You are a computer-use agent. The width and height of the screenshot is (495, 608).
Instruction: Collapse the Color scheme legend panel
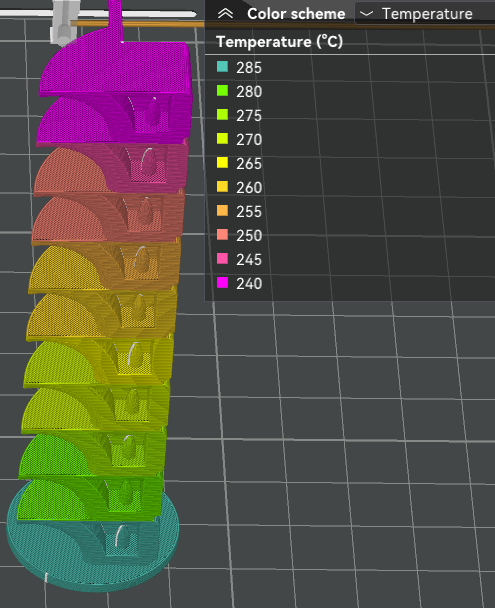click(225, 14)
